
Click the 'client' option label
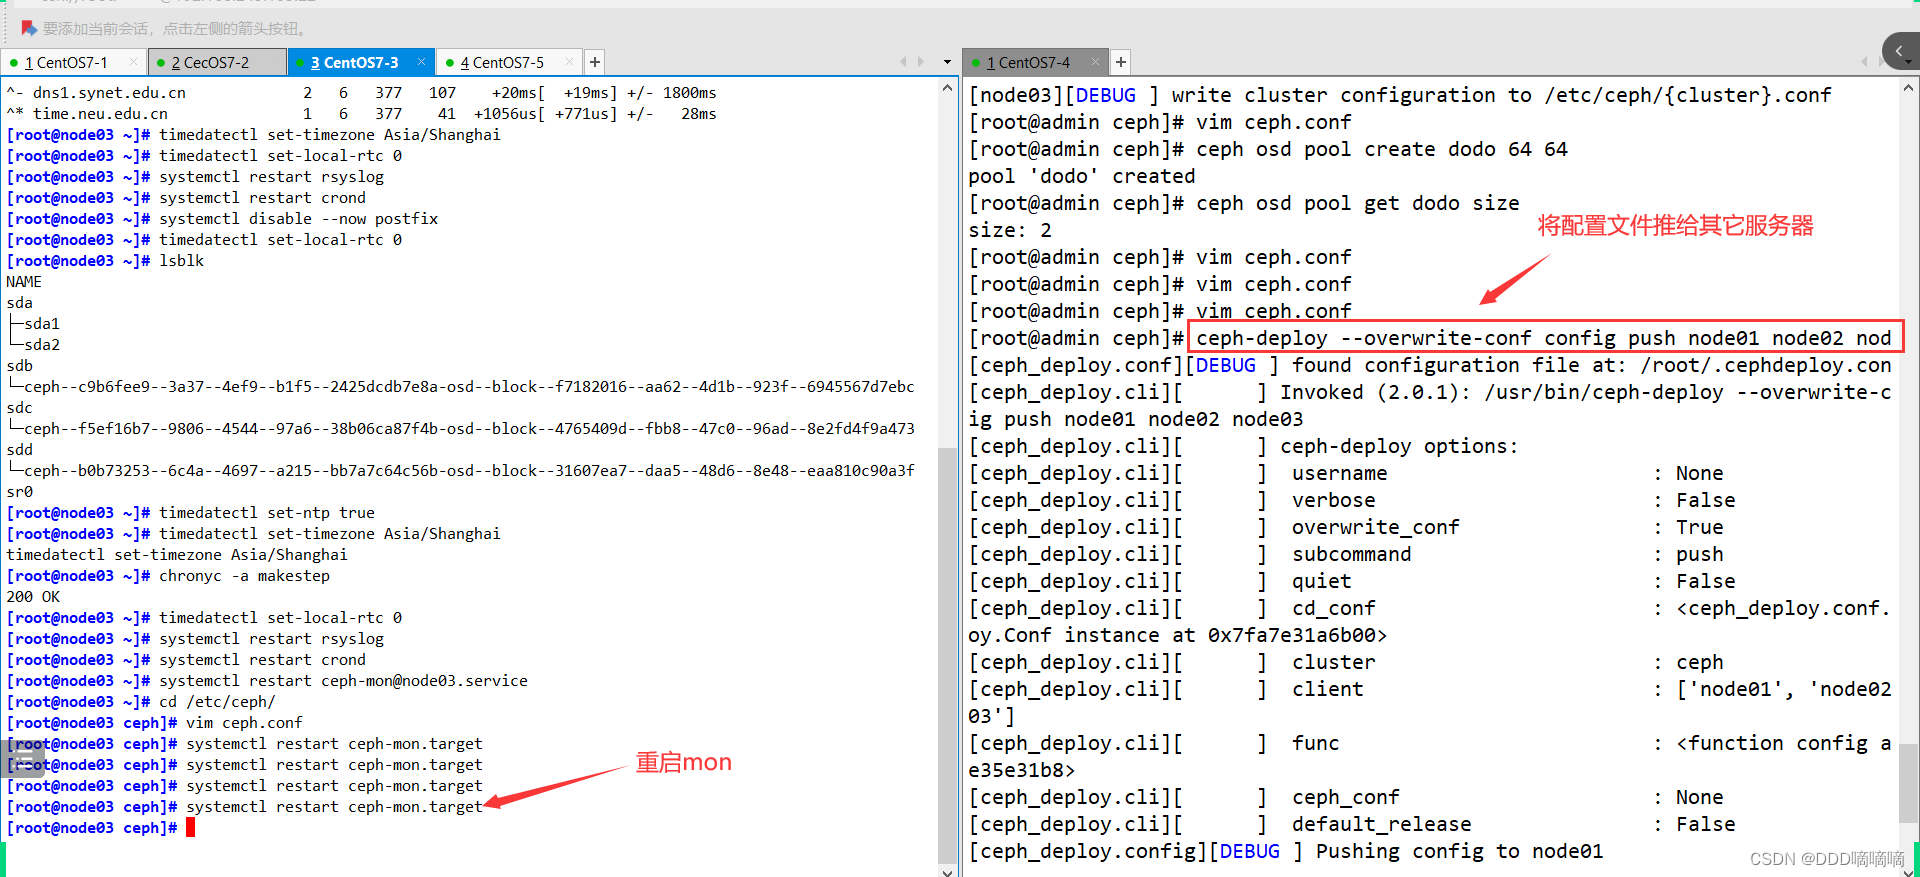coord(1327,689)
